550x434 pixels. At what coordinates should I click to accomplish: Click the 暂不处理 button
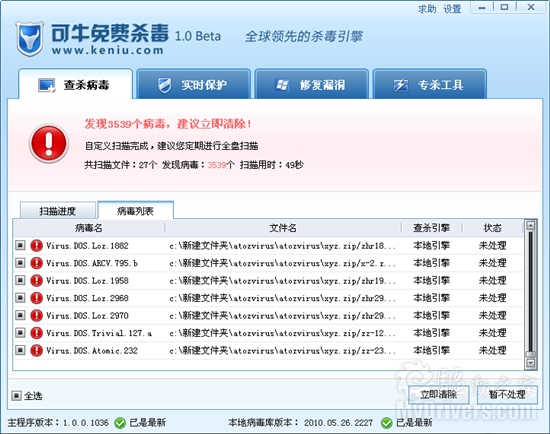point(507,395)
